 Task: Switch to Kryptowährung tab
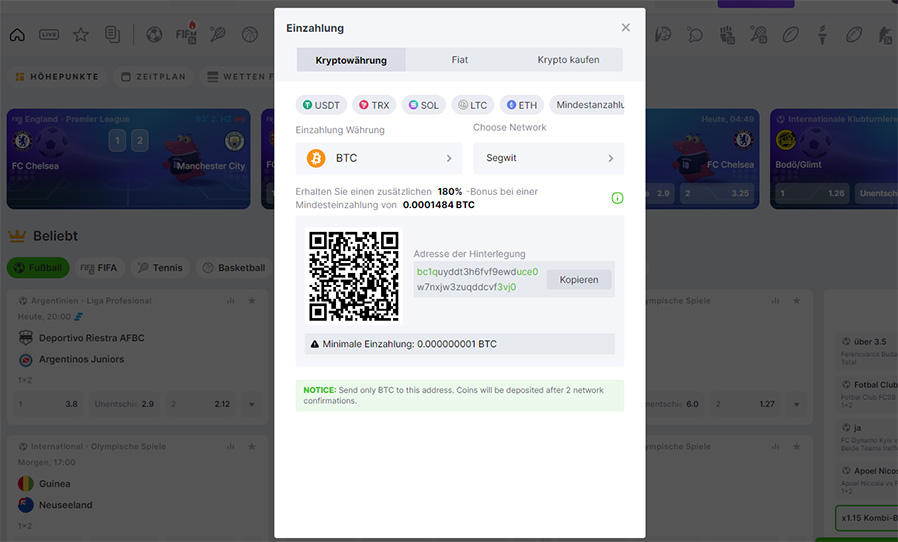coord(351,60)
